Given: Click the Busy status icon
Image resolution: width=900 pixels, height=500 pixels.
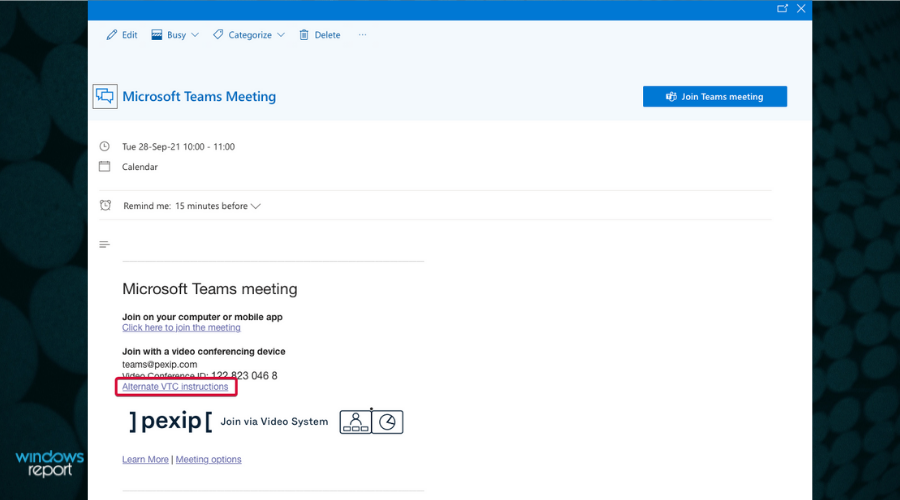Looking at the screenshot, I should tap(157, 34).
